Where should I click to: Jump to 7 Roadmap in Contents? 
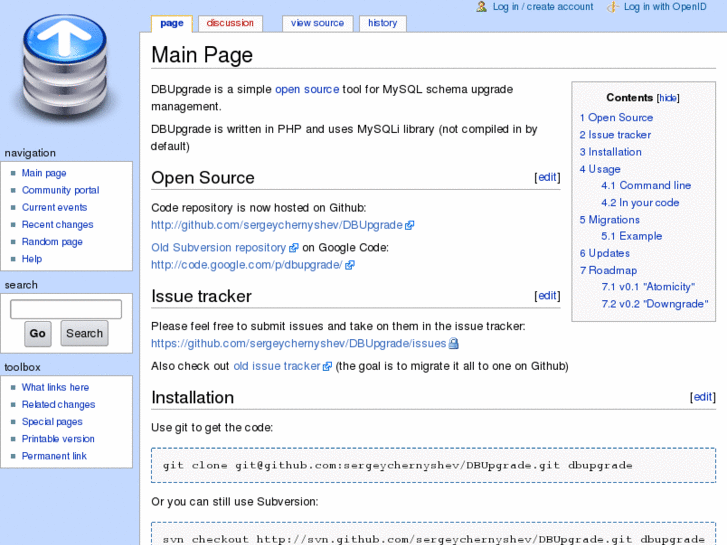(x=608, y=270)
